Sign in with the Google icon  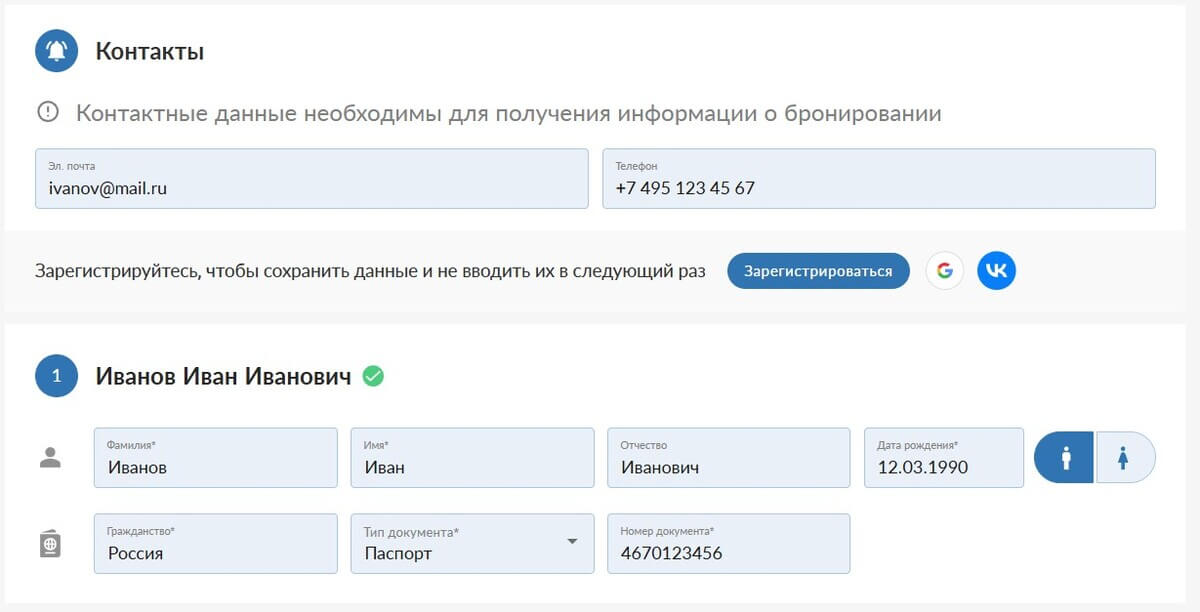pos(945,271)
